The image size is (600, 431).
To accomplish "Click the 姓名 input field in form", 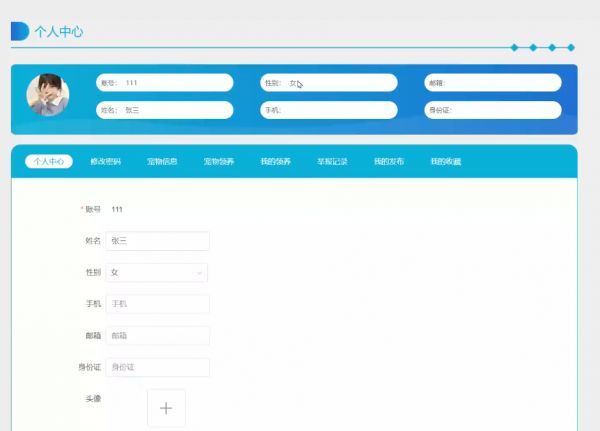I will [157, 241].
